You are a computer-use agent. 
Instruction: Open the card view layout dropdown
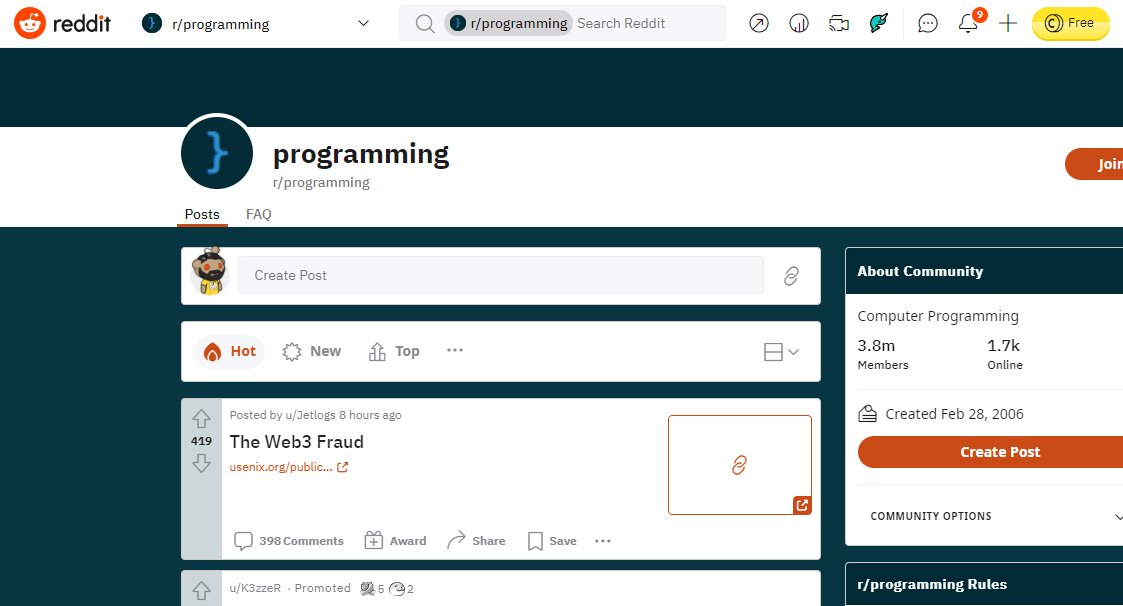click(x=781, y=352)
